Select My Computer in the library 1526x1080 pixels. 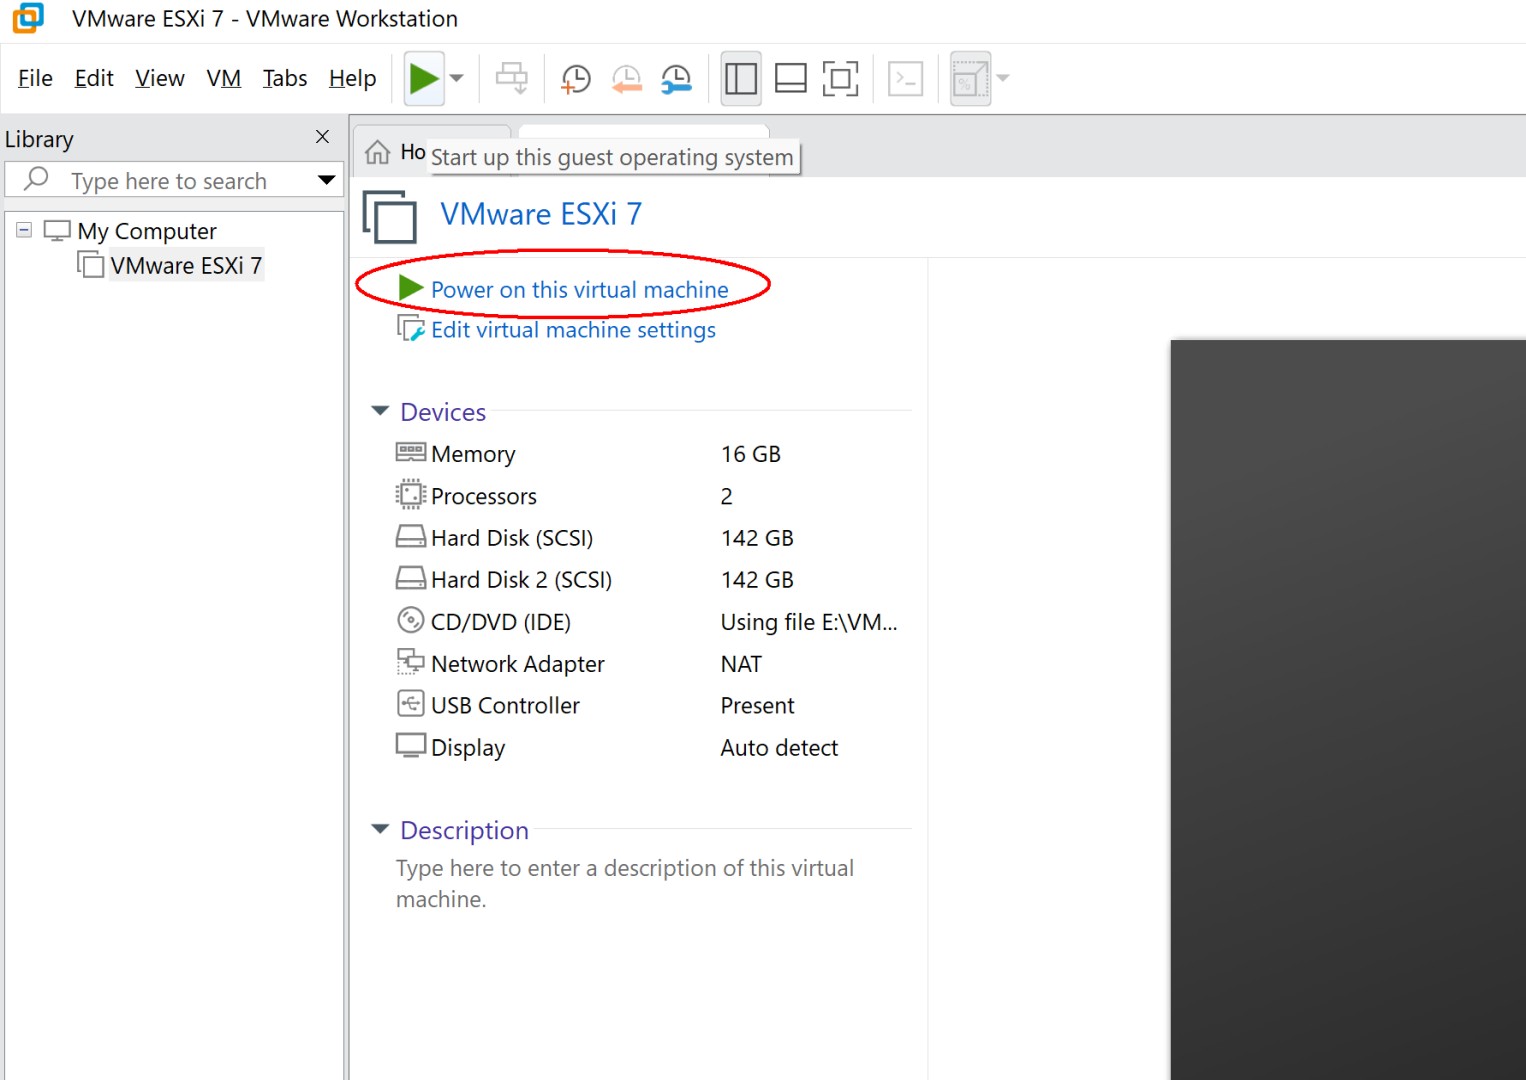147,231
